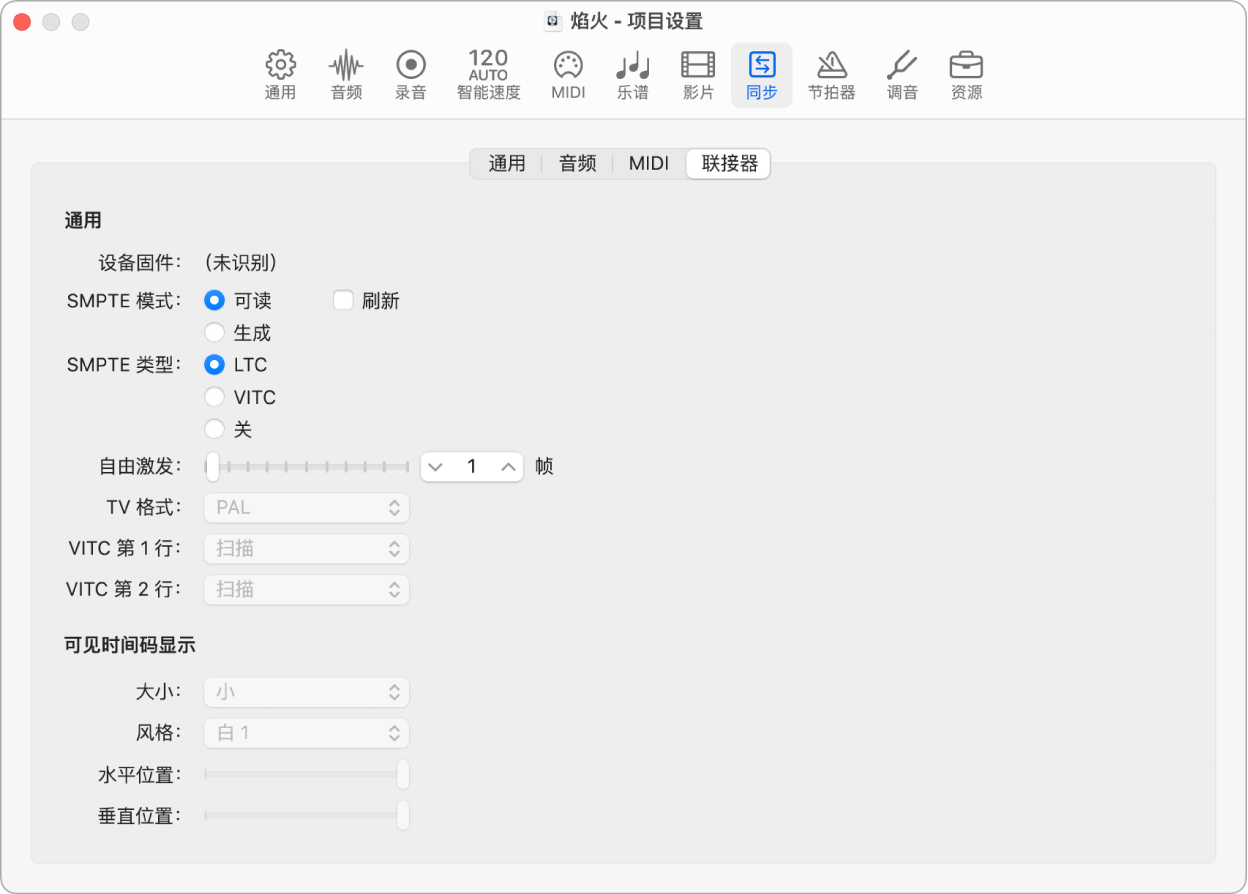This screenshot has height=894, width=1248.
Task: Open the 乐谱 score settings
Action: tap(633, 75)
